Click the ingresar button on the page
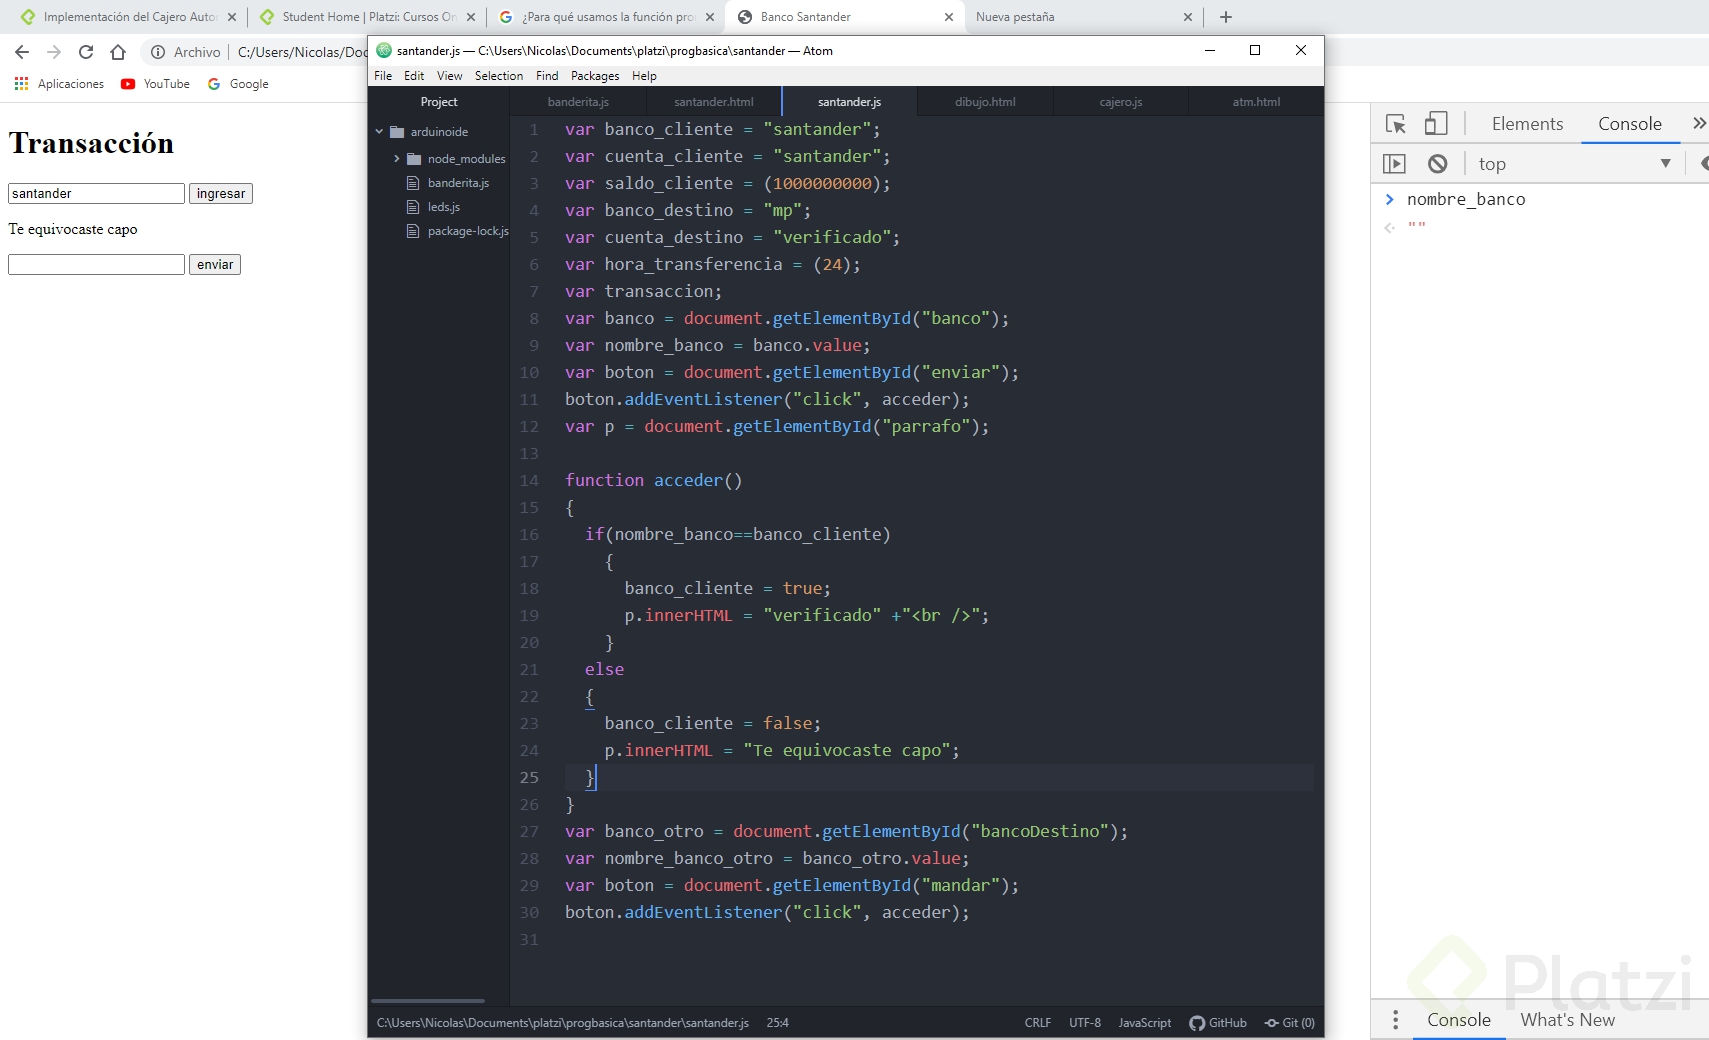The image size is (1709, 1040). click(221, 194)
